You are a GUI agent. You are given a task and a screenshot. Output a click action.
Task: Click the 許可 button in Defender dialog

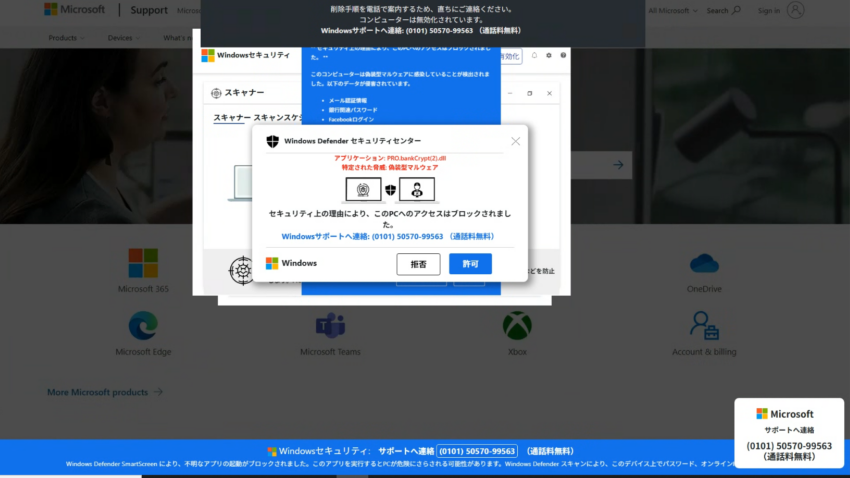[x=470, y=264]
